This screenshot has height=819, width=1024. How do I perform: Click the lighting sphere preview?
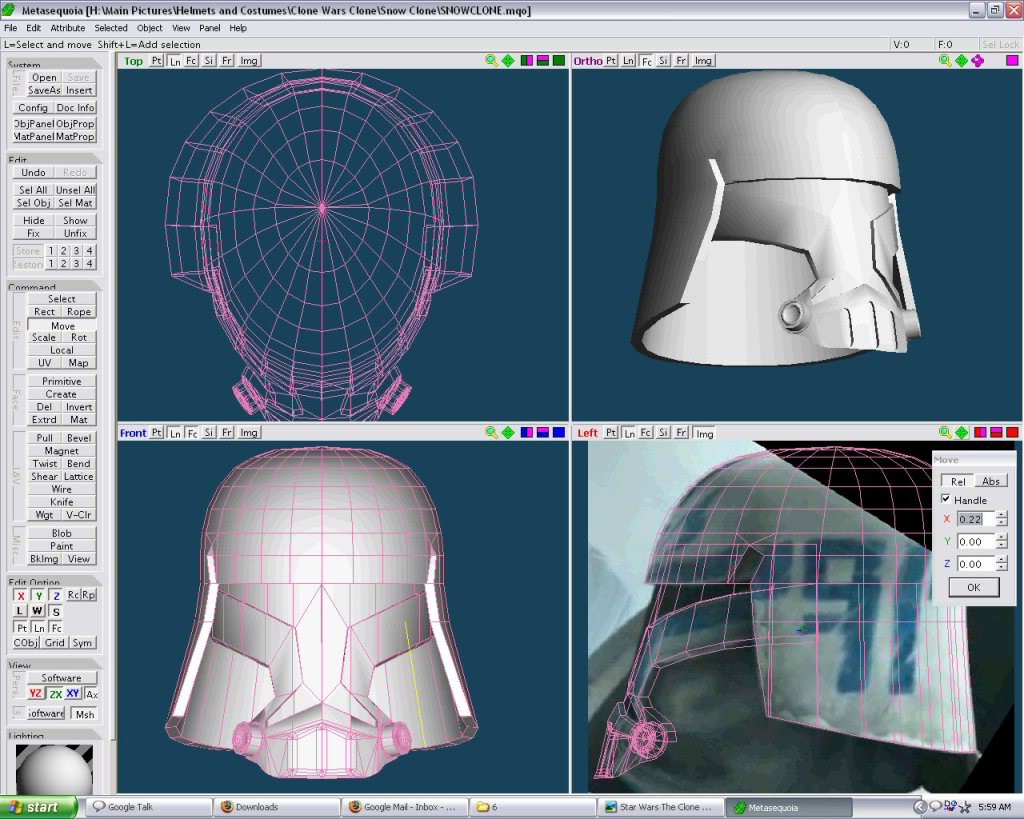pyautogui.click(x=54, y=769)
